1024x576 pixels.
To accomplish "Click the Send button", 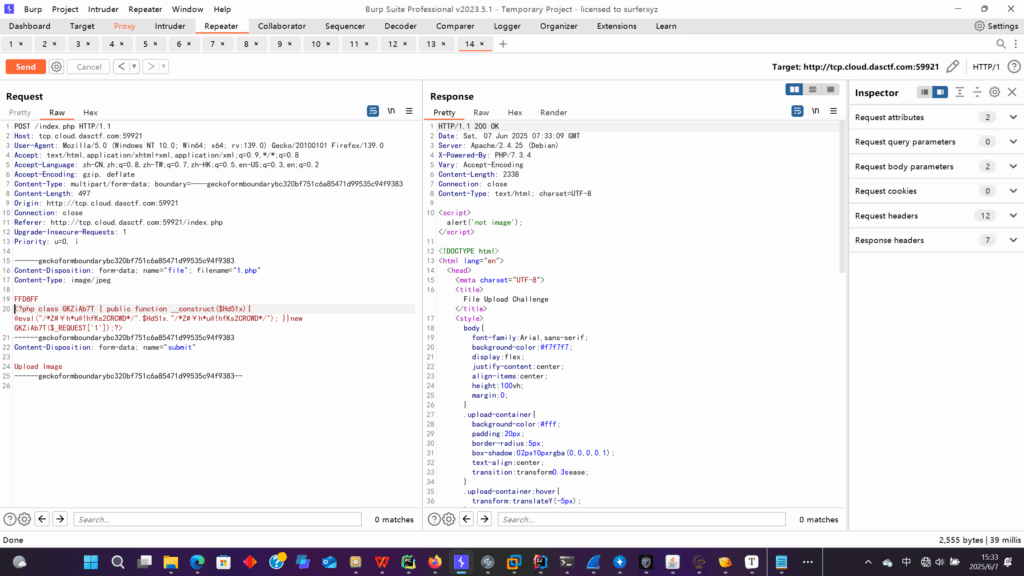I will pos(25,67).
